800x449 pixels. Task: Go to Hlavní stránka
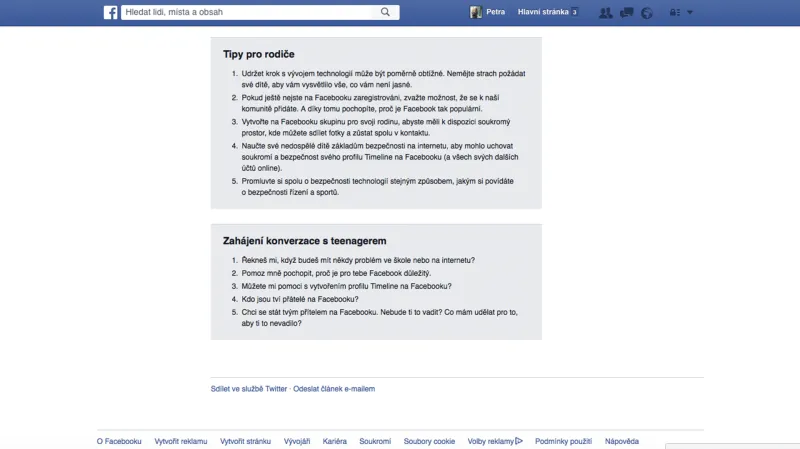pyautogui.click(x=543, y=12)
